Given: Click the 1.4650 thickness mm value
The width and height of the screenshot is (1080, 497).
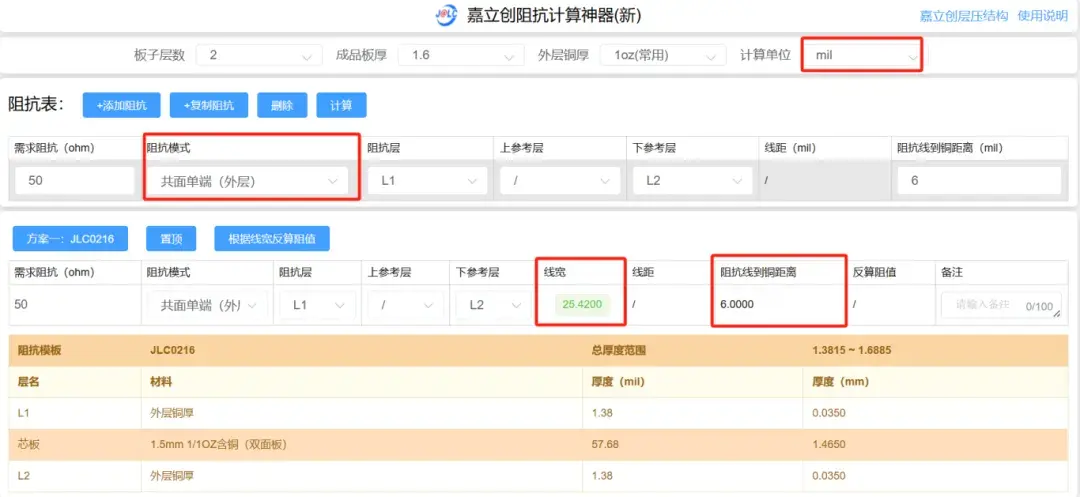Looking at the screenshot, I should click(829, 445).
